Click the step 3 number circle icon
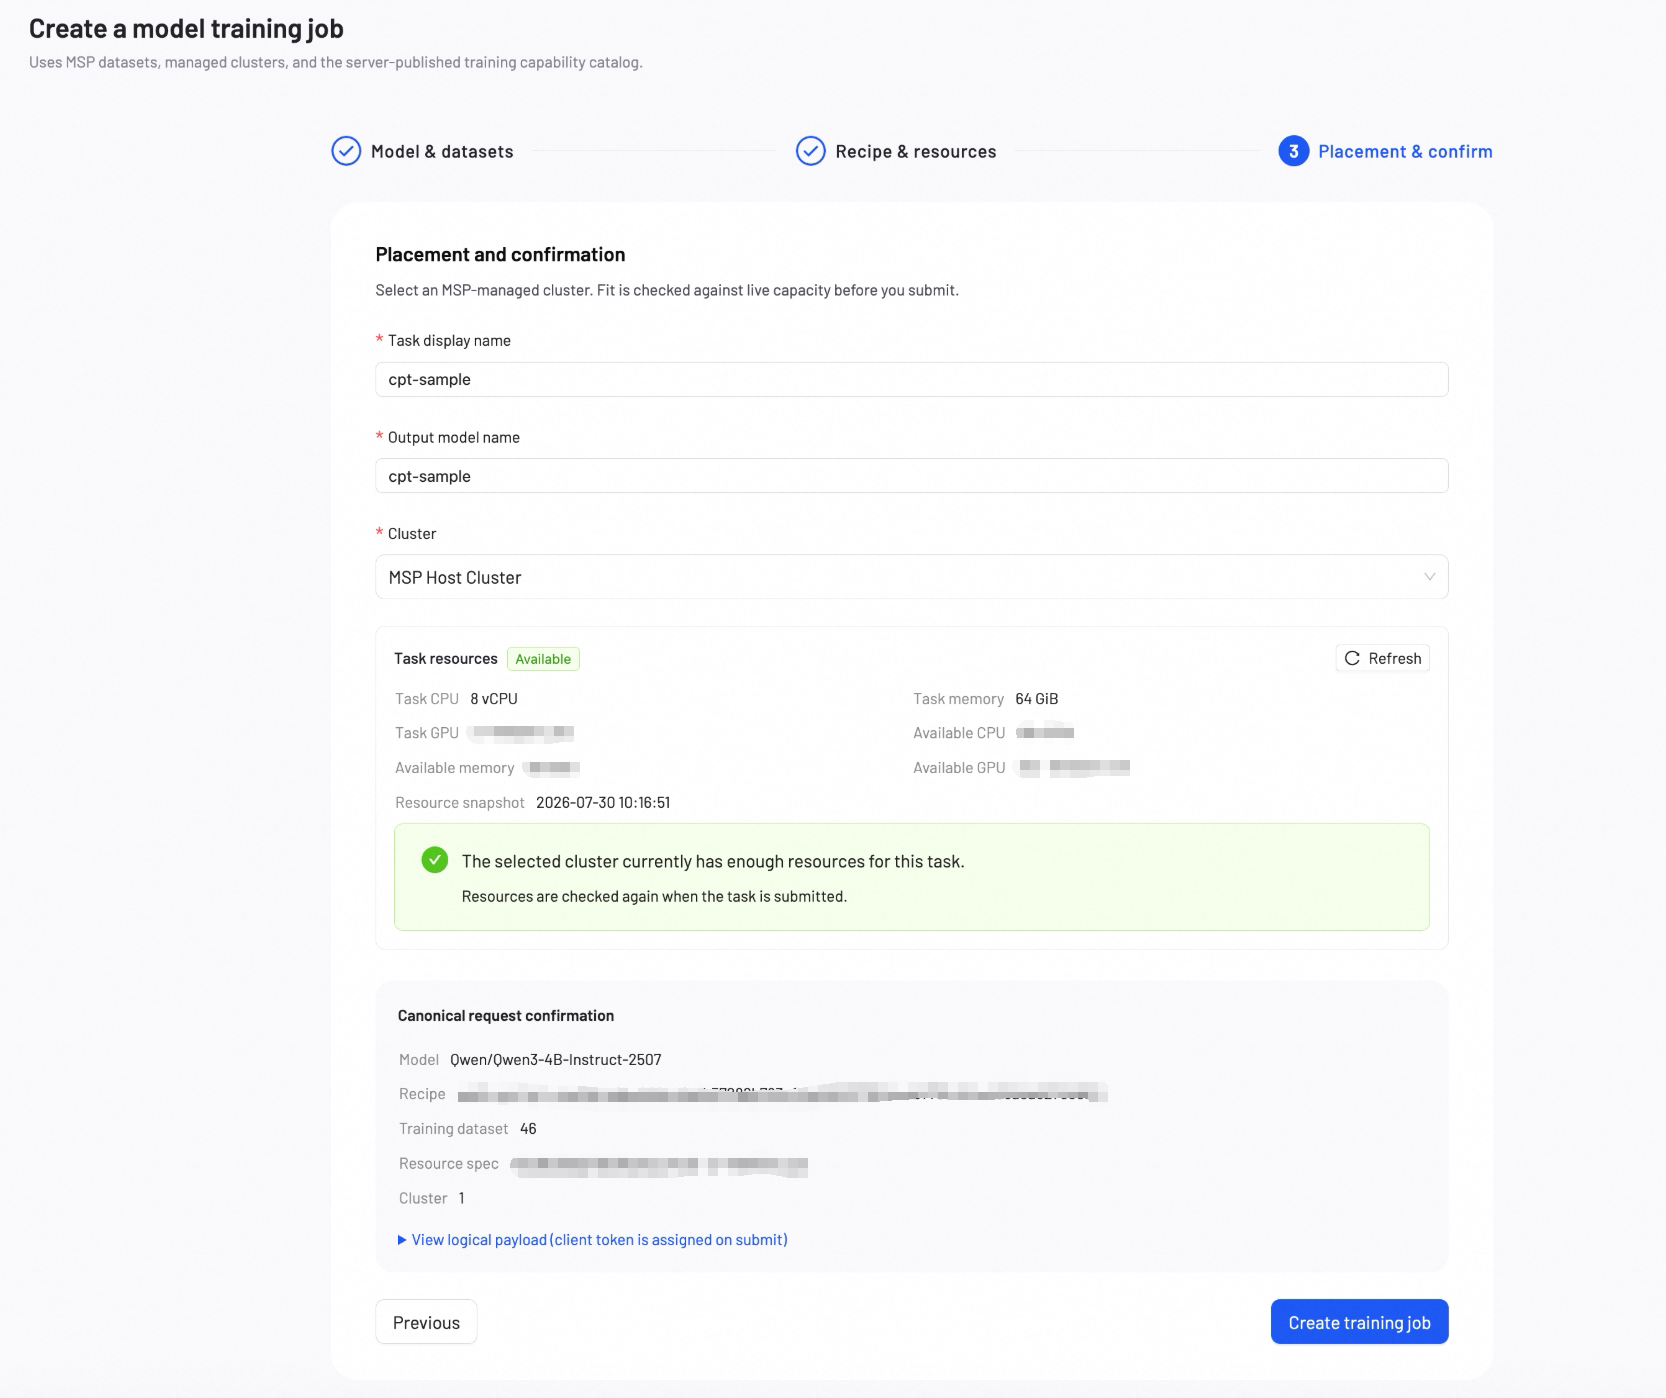Viewport: 1666px width, 1398px height. click(x=1293, y=151)
